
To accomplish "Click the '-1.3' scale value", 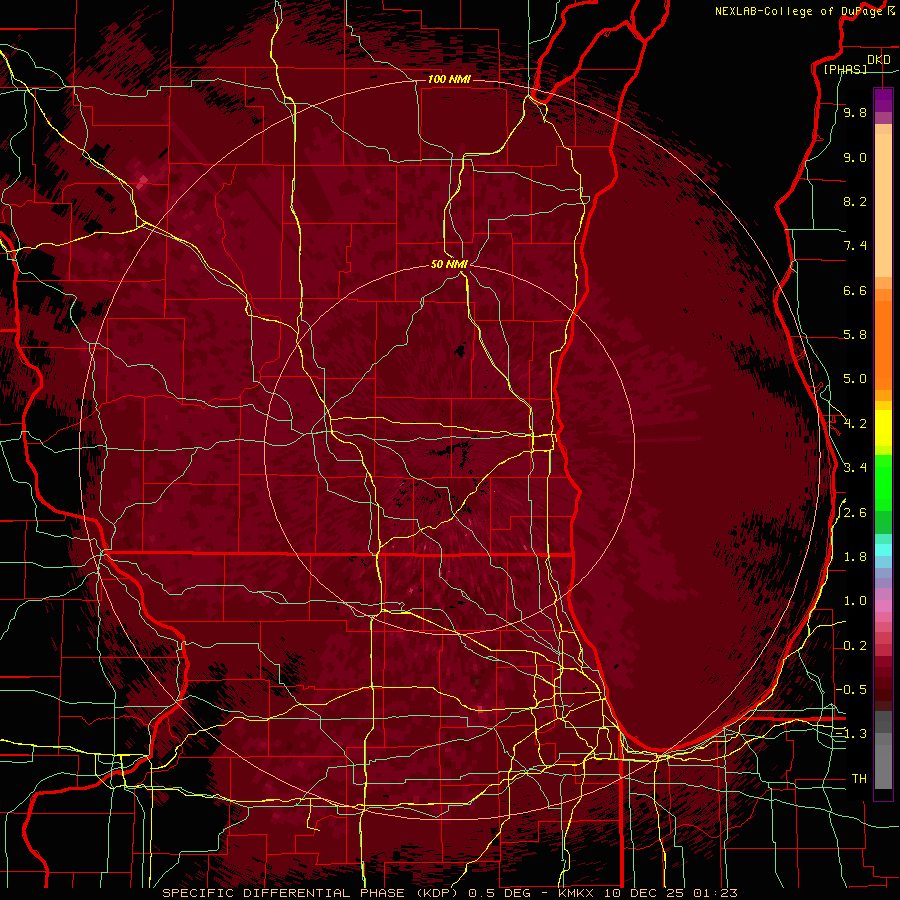I will click(x=851, y=734).
